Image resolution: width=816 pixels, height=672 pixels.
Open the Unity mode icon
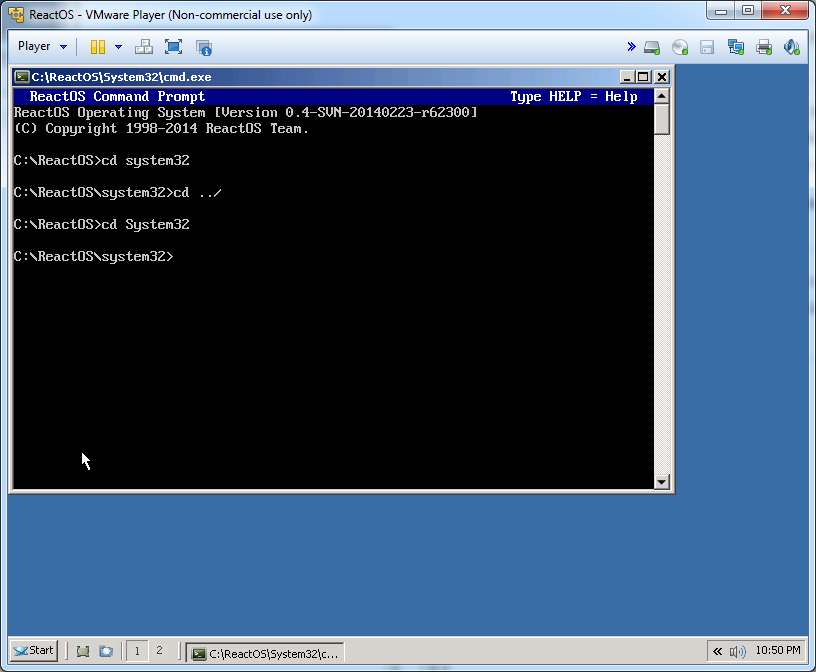pyautogui.click(x=203, y=47)
